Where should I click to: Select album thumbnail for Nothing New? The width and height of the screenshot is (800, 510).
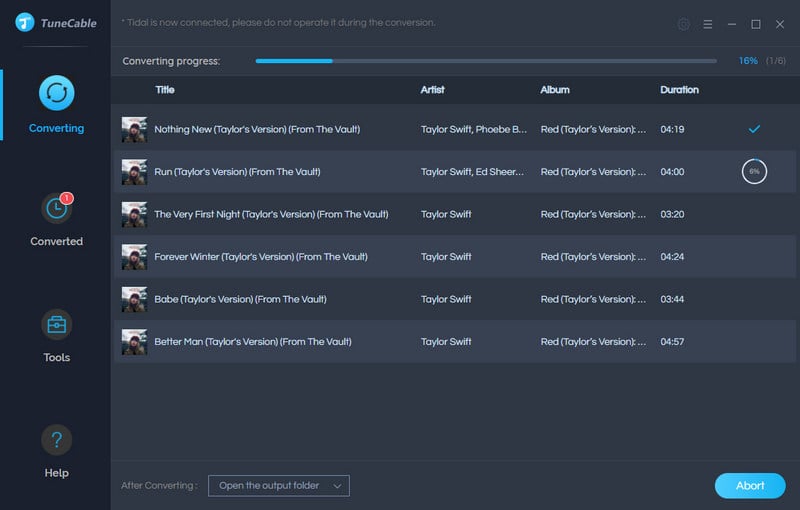[x=134, y=129]
